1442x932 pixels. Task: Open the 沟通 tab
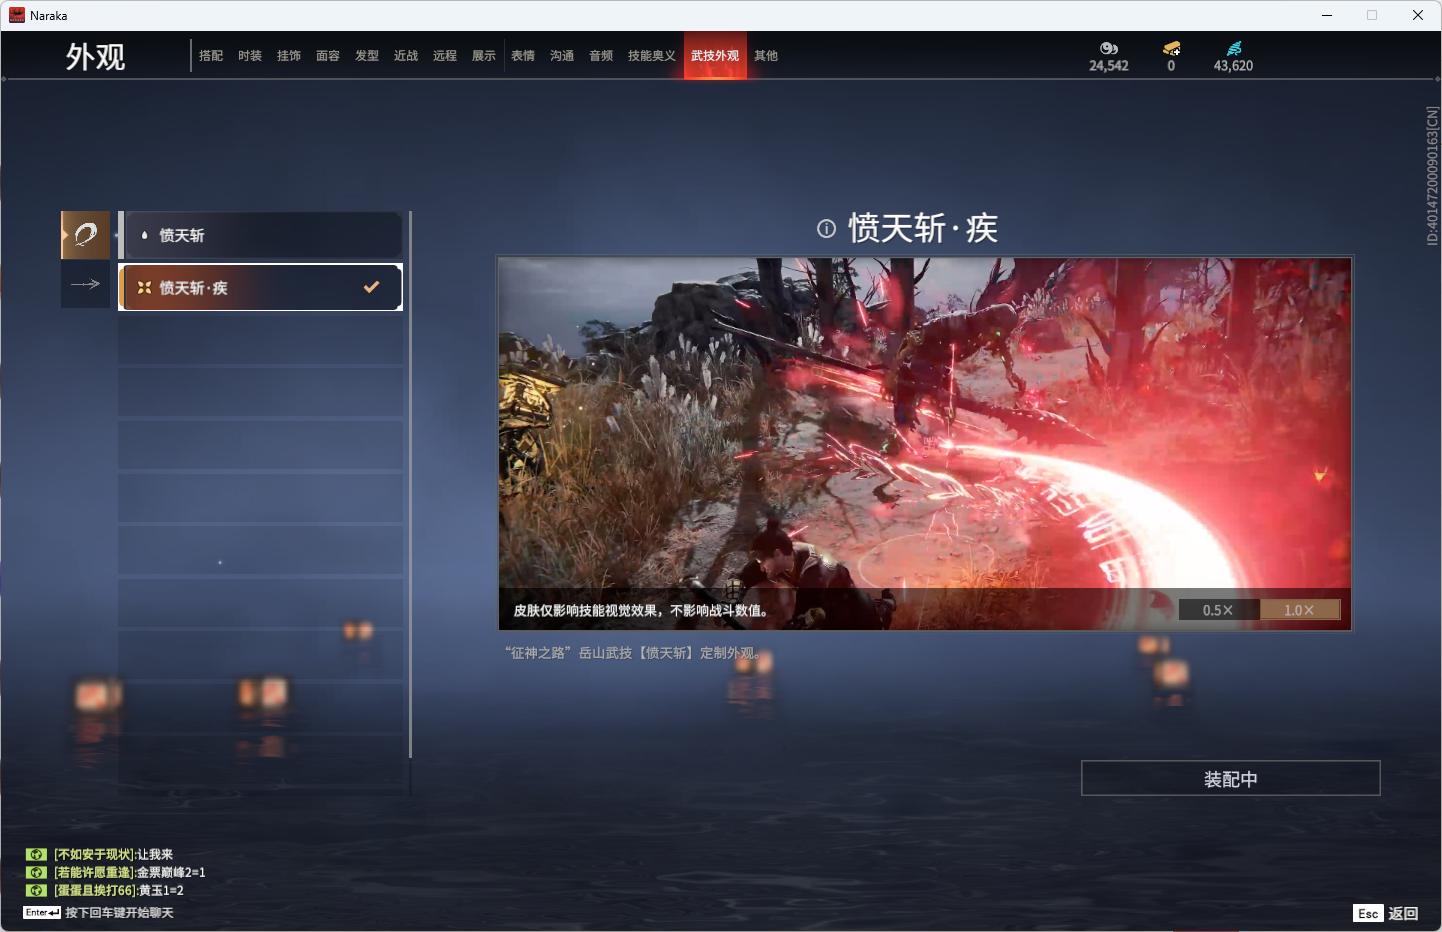(562, 56)
